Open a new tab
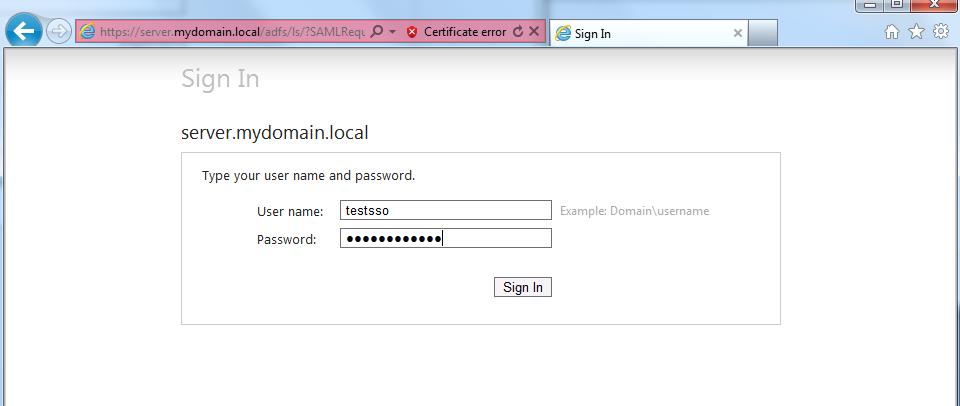This screenshot has width=960, height=406. coord(763,33)
